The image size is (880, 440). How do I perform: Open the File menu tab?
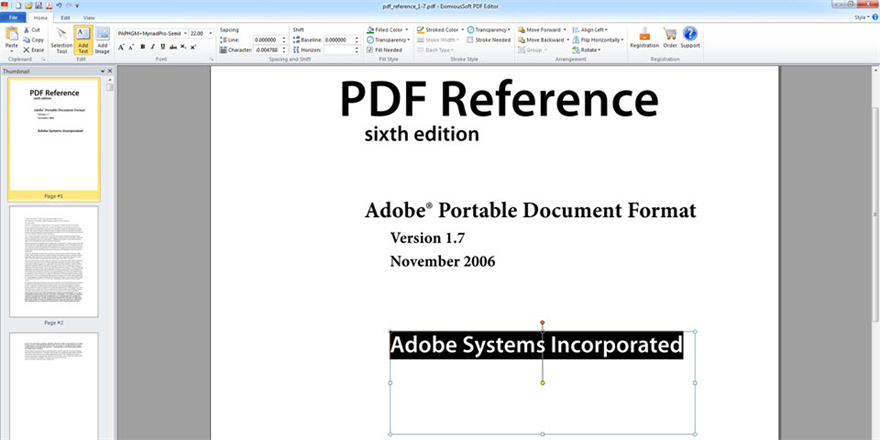(x=14, y=18)
